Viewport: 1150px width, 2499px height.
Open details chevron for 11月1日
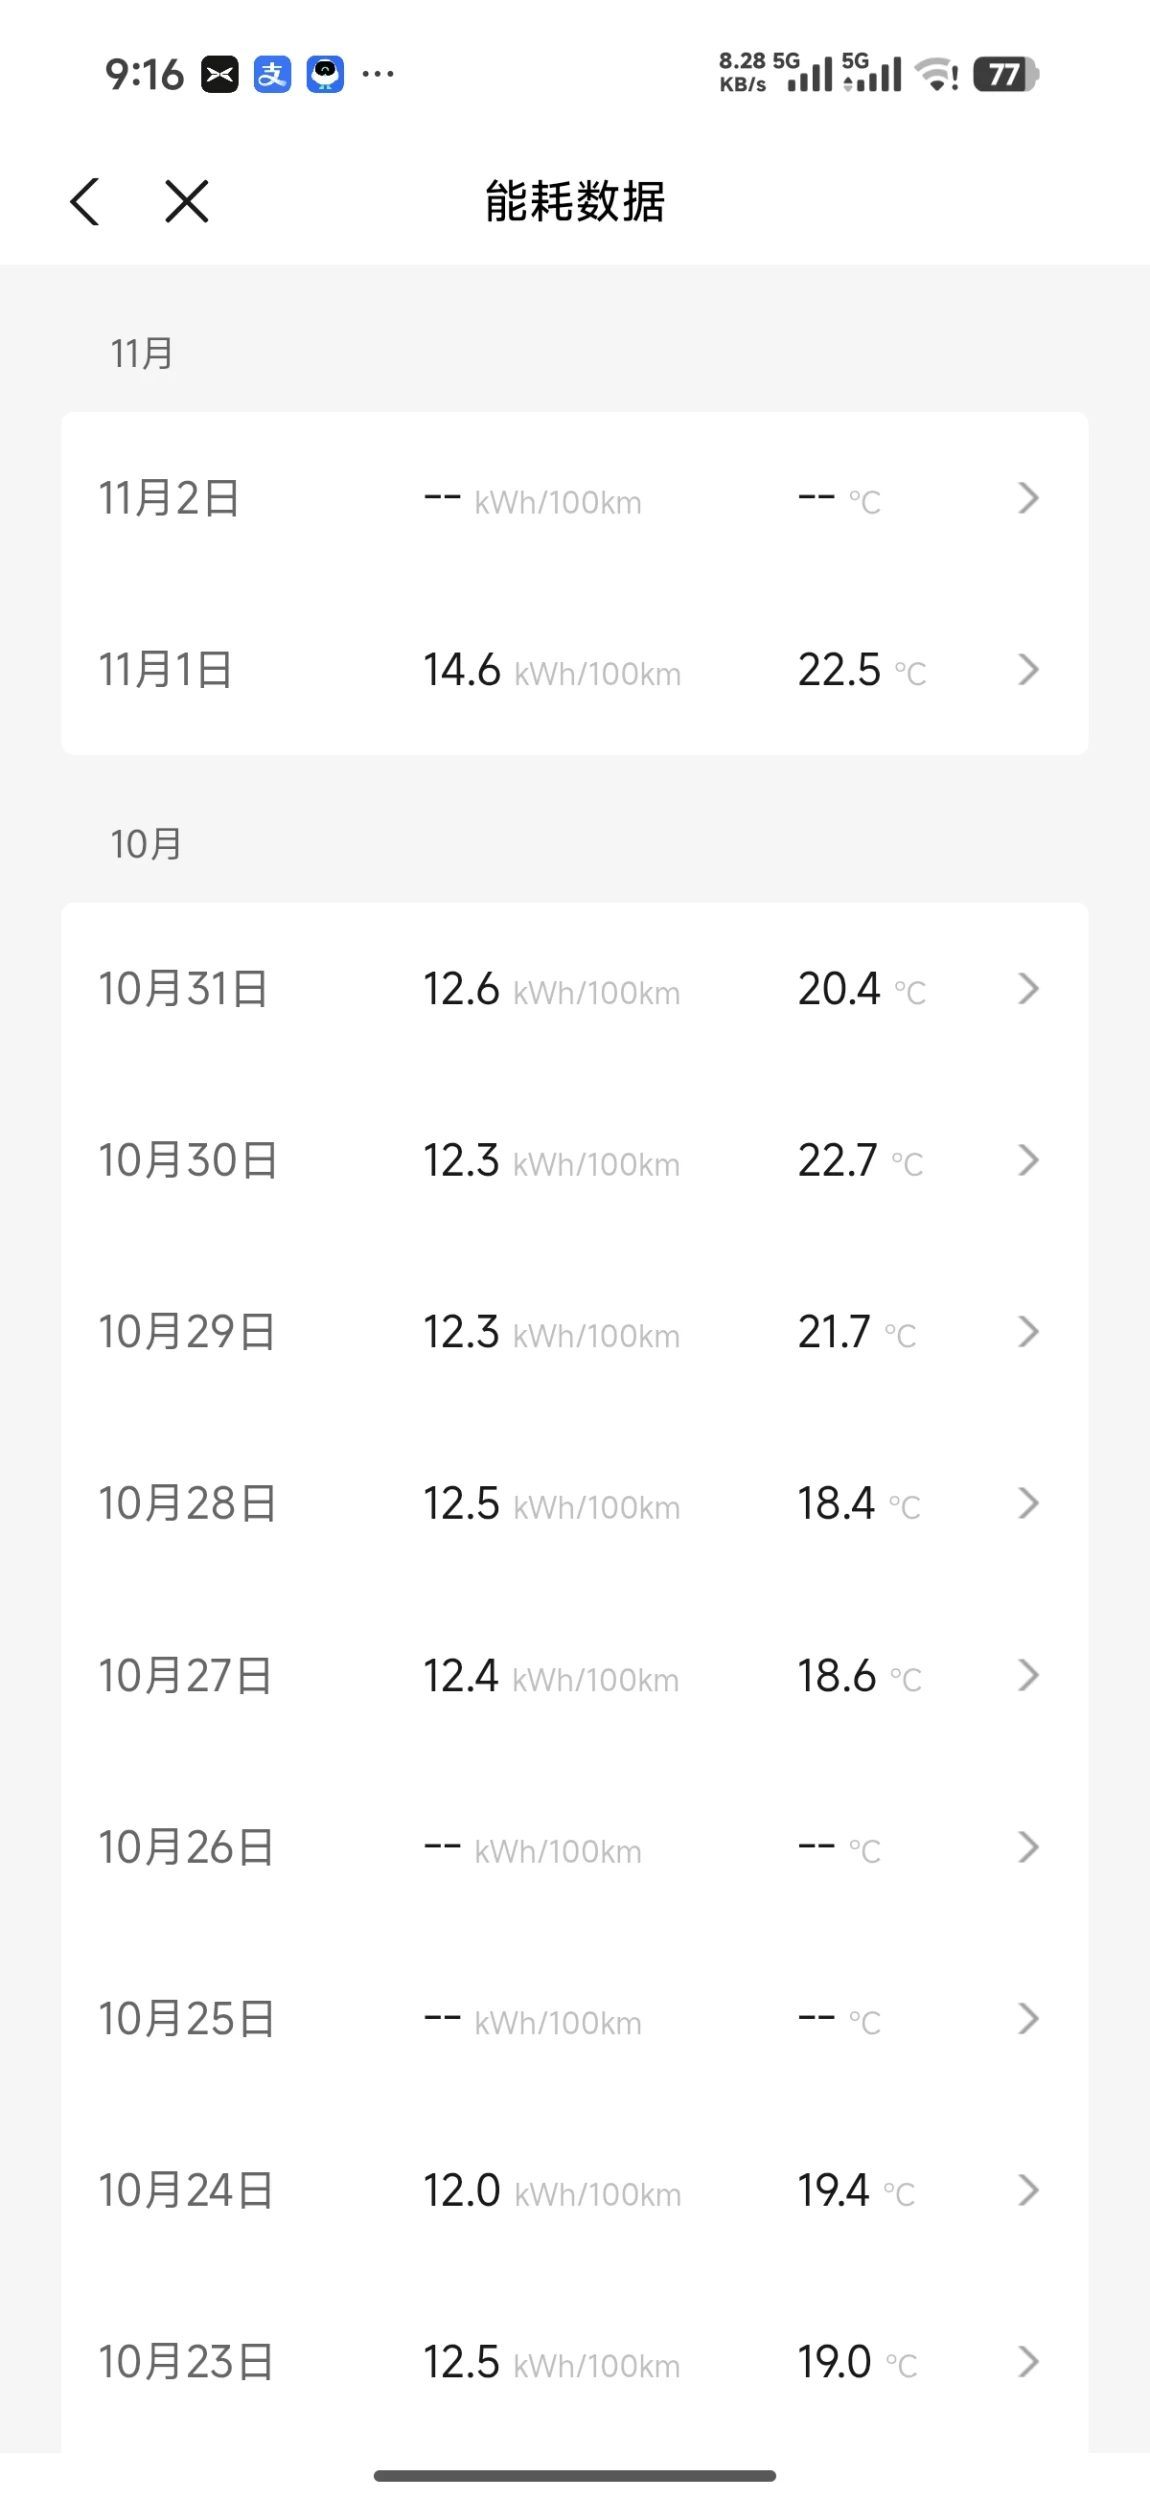coord(1028,669)
